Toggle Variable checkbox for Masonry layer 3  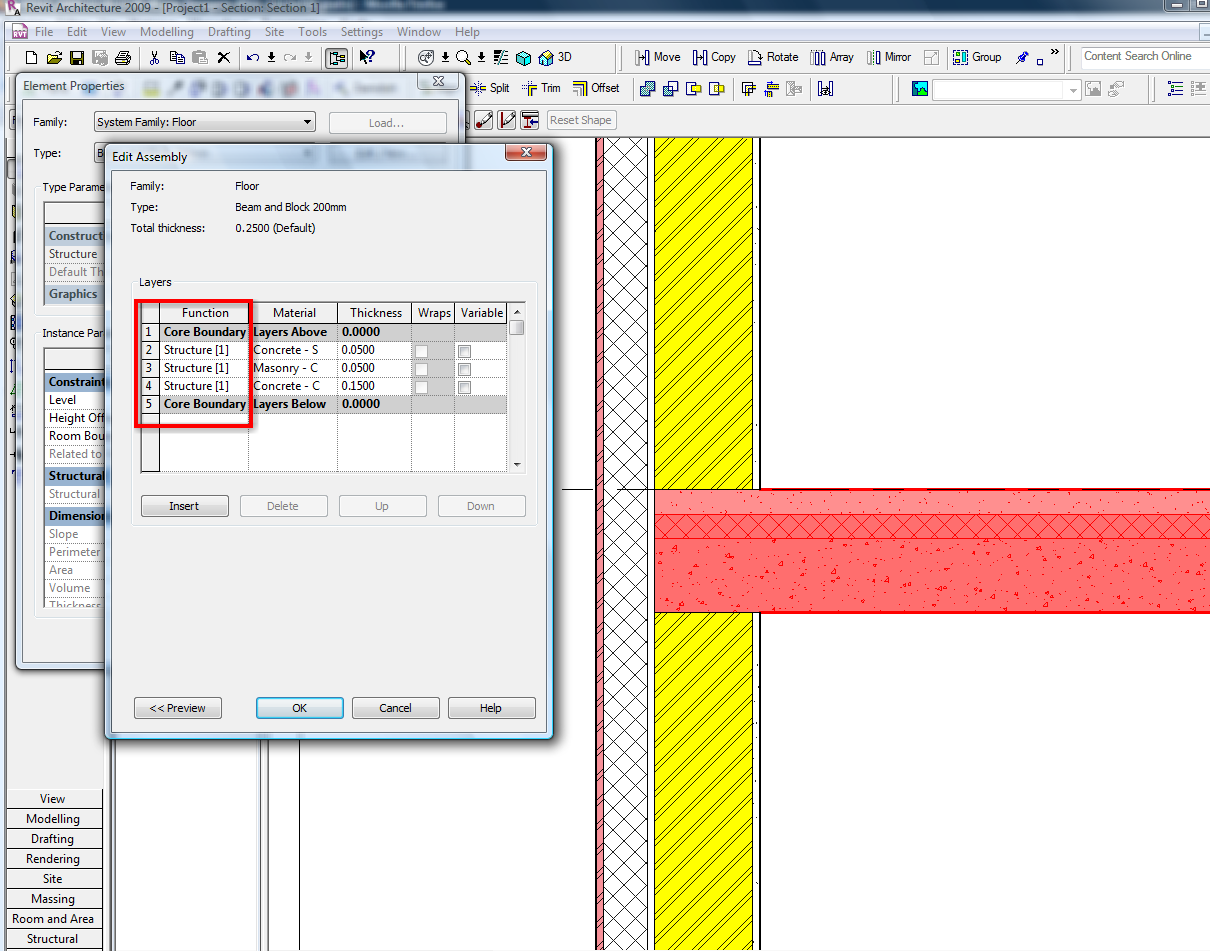464,369
